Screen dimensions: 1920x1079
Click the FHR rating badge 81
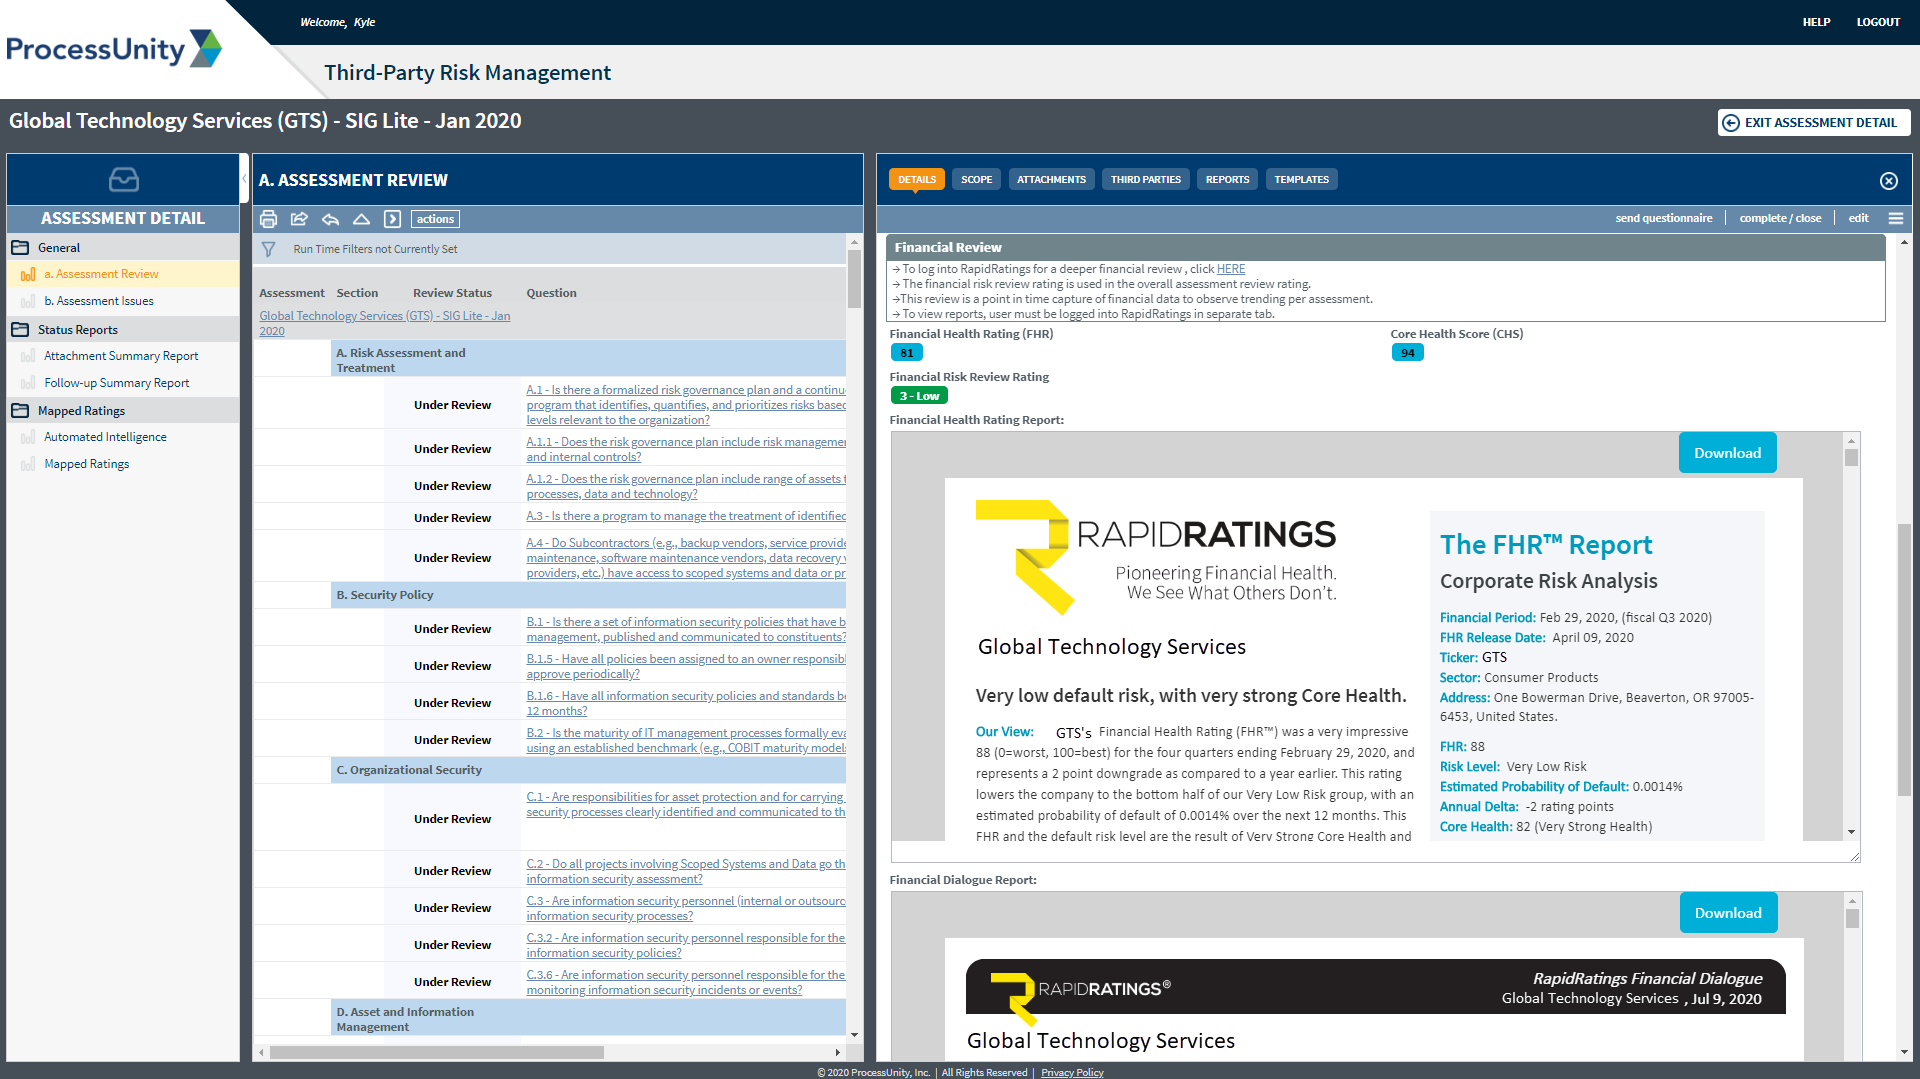[906, 353]
